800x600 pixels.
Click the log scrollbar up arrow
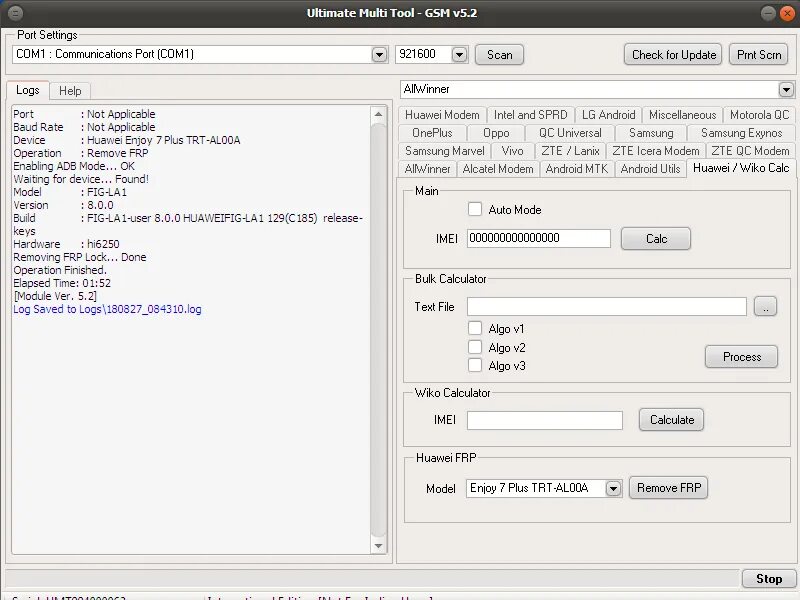[x=378, y=114]
